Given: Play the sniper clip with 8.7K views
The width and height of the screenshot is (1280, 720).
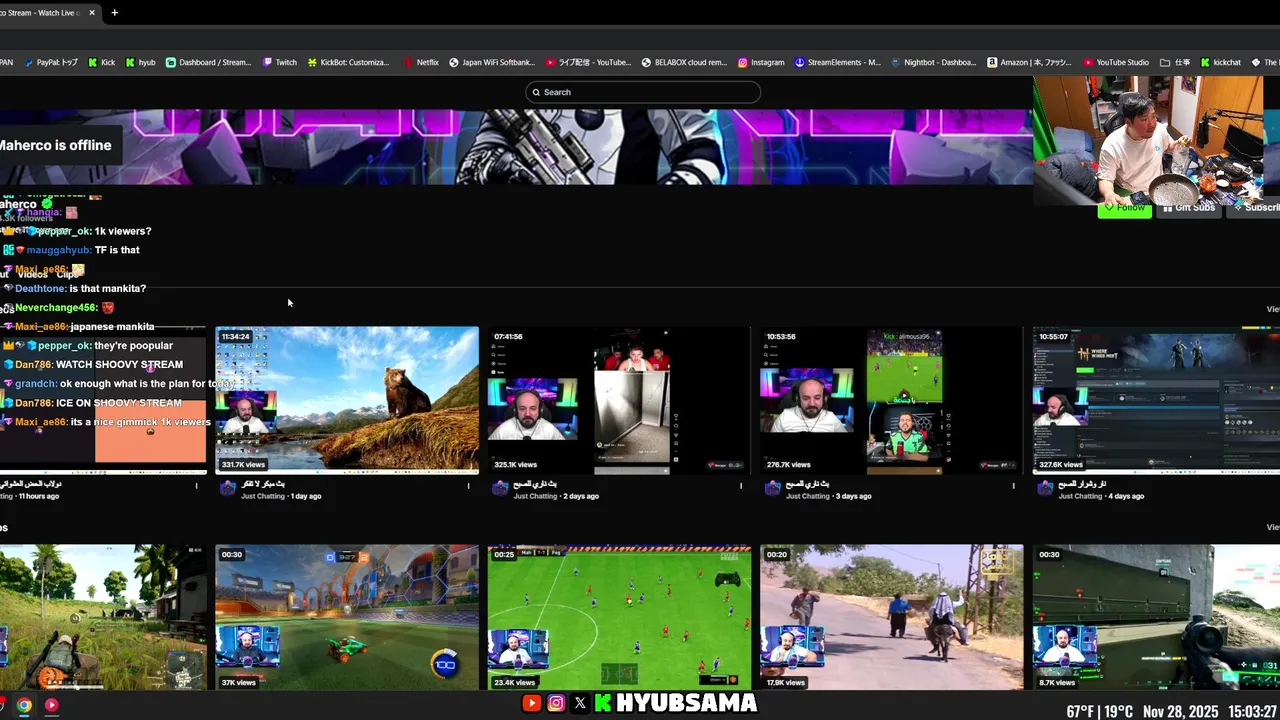Looking at the screenshot, I should pos(1156,617).
